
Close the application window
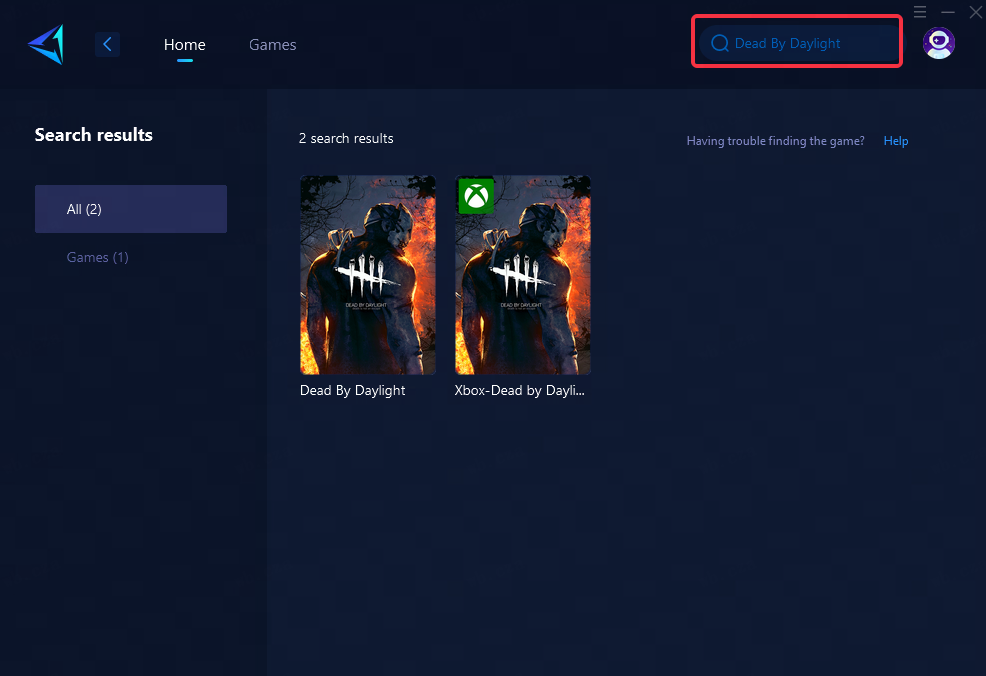coord(975,12)
